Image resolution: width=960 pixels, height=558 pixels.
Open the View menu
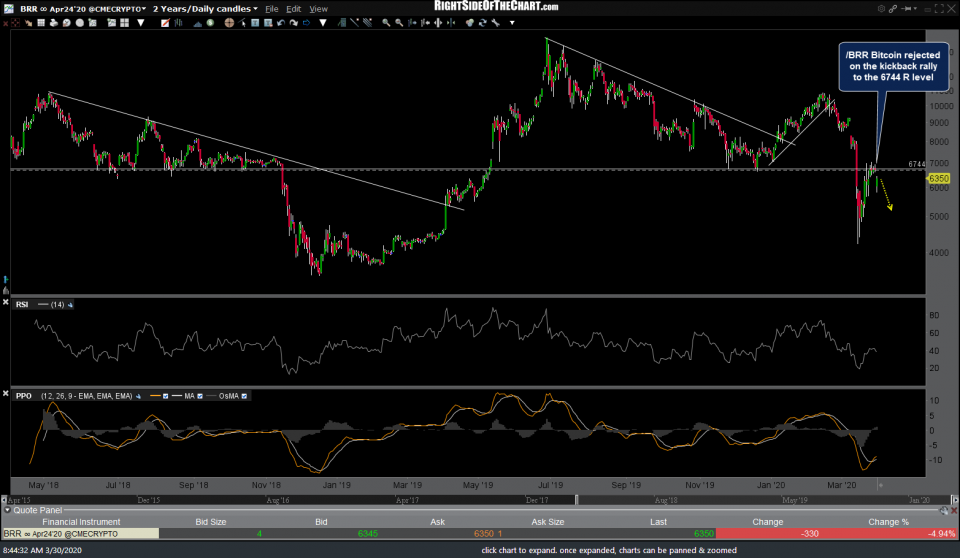coord(318,8)
